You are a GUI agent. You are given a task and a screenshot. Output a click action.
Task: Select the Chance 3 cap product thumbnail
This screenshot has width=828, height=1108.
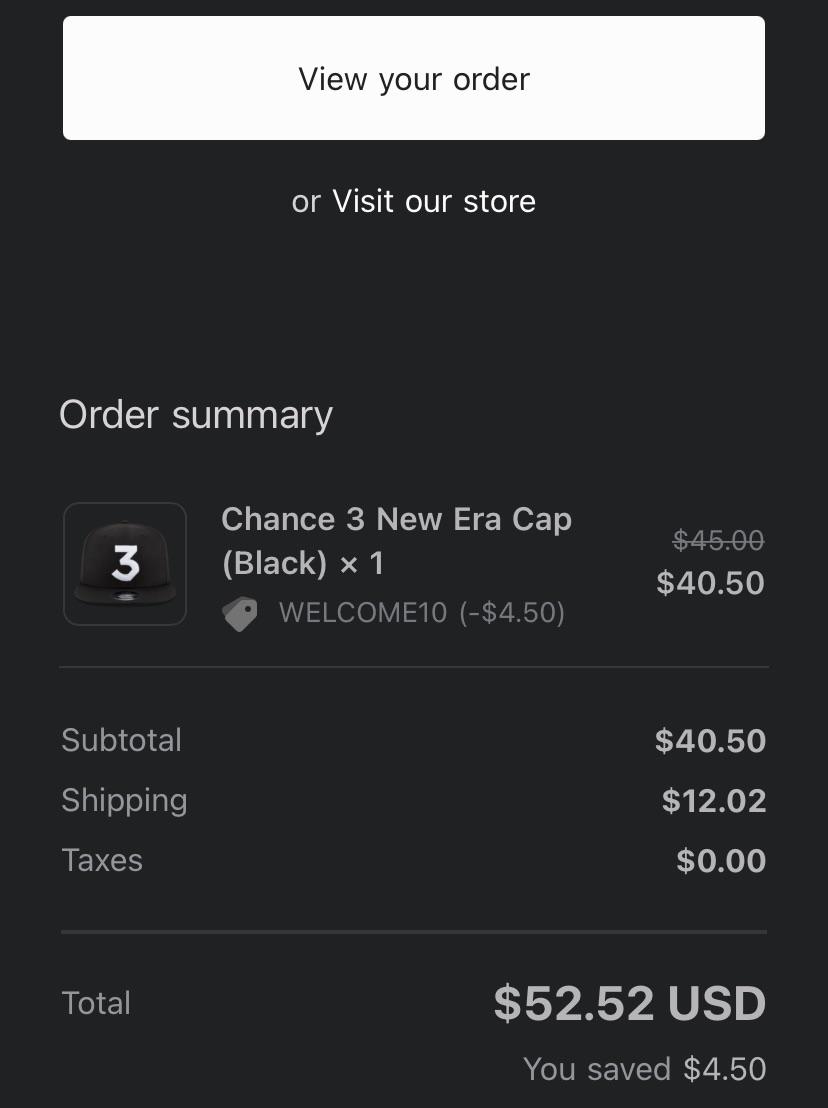tap(124, 563)
